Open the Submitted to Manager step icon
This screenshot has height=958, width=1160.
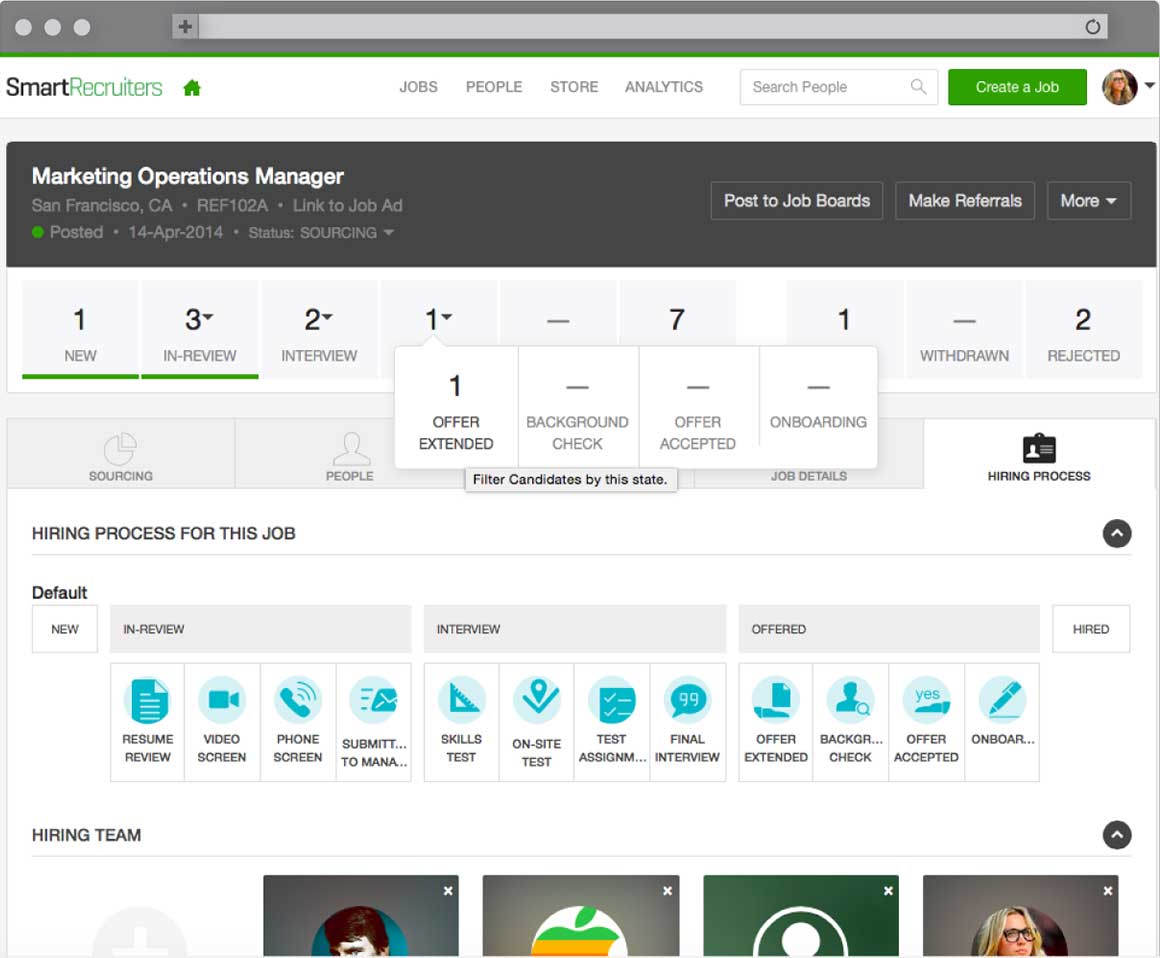(374, 700)
